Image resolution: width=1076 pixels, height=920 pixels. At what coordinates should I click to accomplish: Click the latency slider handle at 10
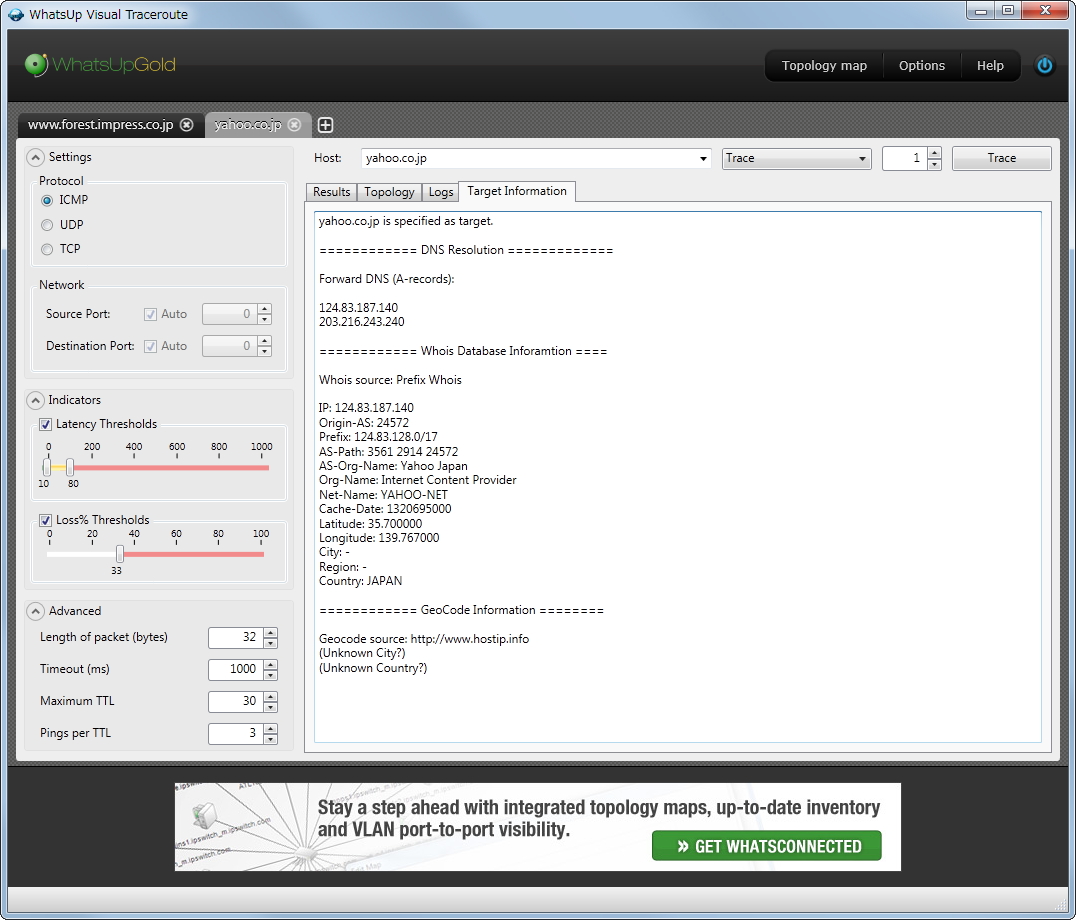pyautogui.click(x=47, y=468)
